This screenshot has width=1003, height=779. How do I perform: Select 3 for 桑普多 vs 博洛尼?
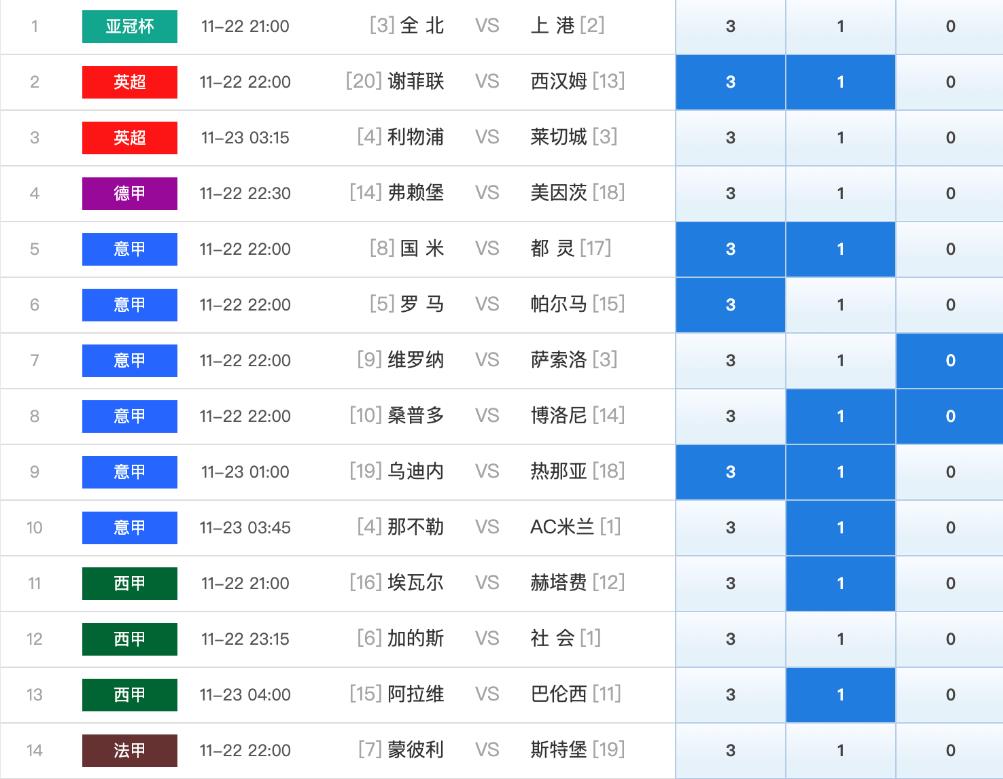(731, 416)
